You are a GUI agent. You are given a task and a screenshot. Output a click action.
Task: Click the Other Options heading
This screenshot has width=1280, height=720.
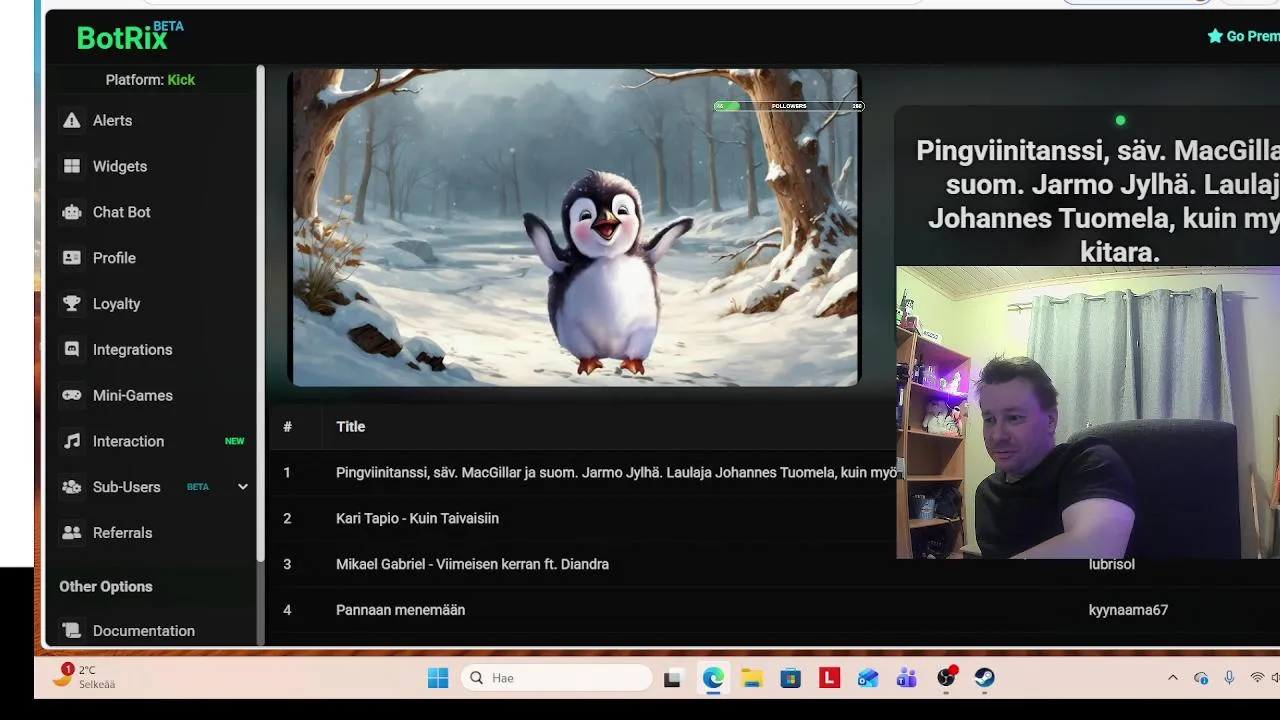(106, 587)
